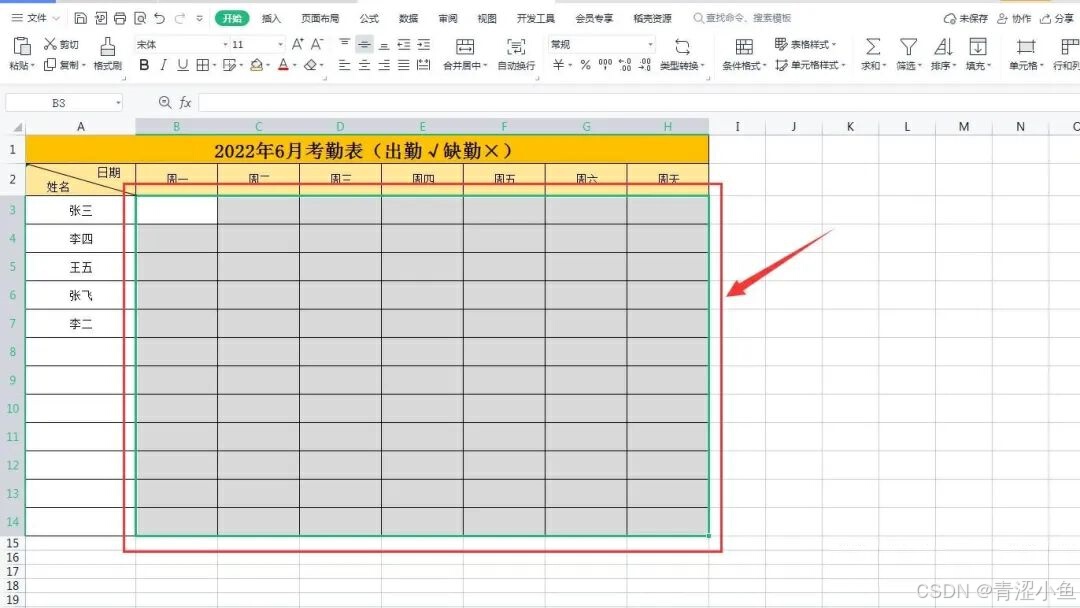Align text left in cells
This screenshot has width=1080, height=608.
click(x=344, y=65)
